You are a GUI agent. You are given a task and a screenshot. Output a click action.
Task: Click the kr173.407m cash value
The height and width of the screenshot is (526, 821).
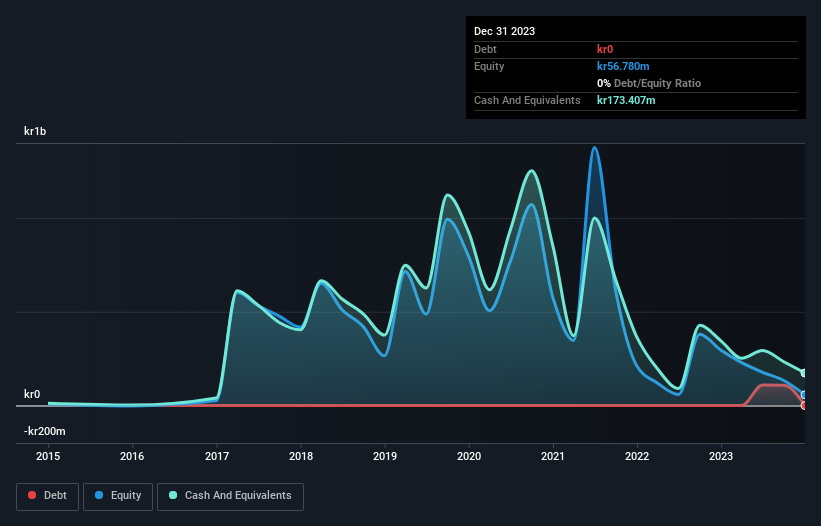(626, 100)
